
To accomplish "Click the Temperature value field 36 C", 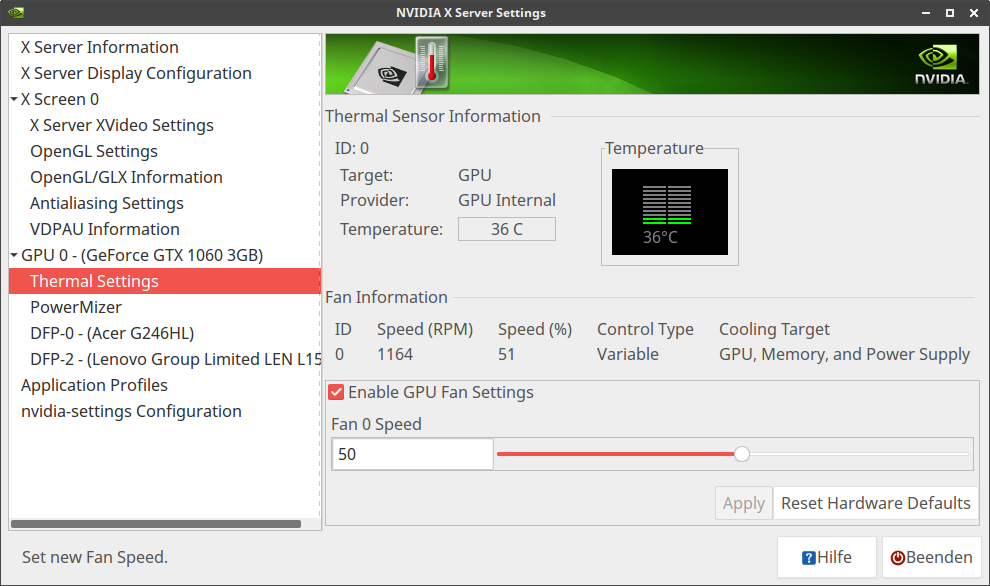I will click(507, 229).
